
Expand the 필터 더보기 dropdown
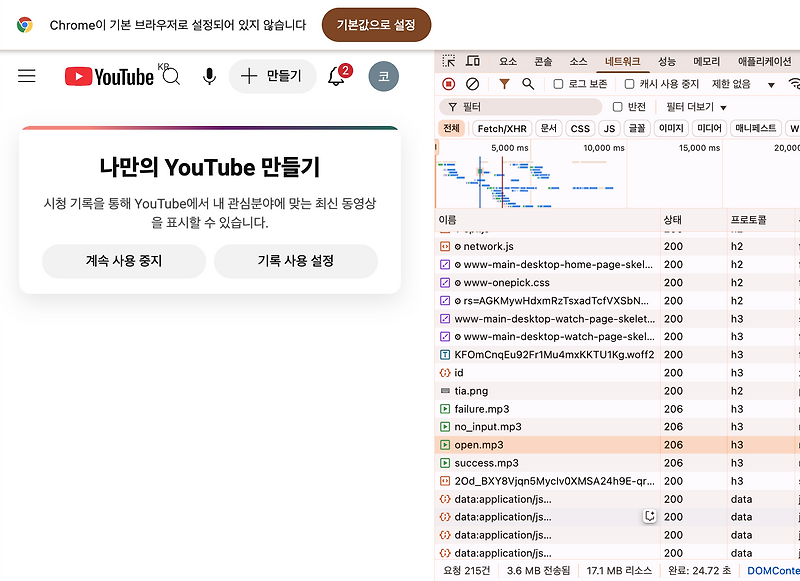point(696,107)
